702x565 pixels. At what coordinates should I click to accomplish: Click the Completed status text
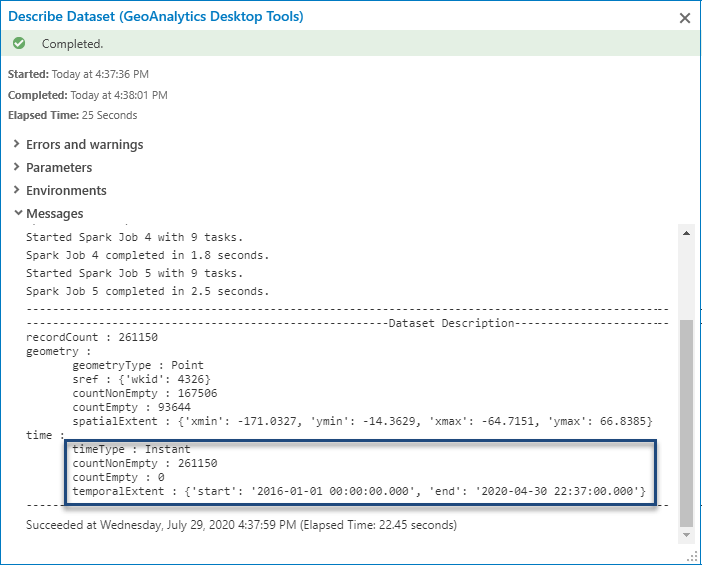pyautogui.click(x=73, y=44)
